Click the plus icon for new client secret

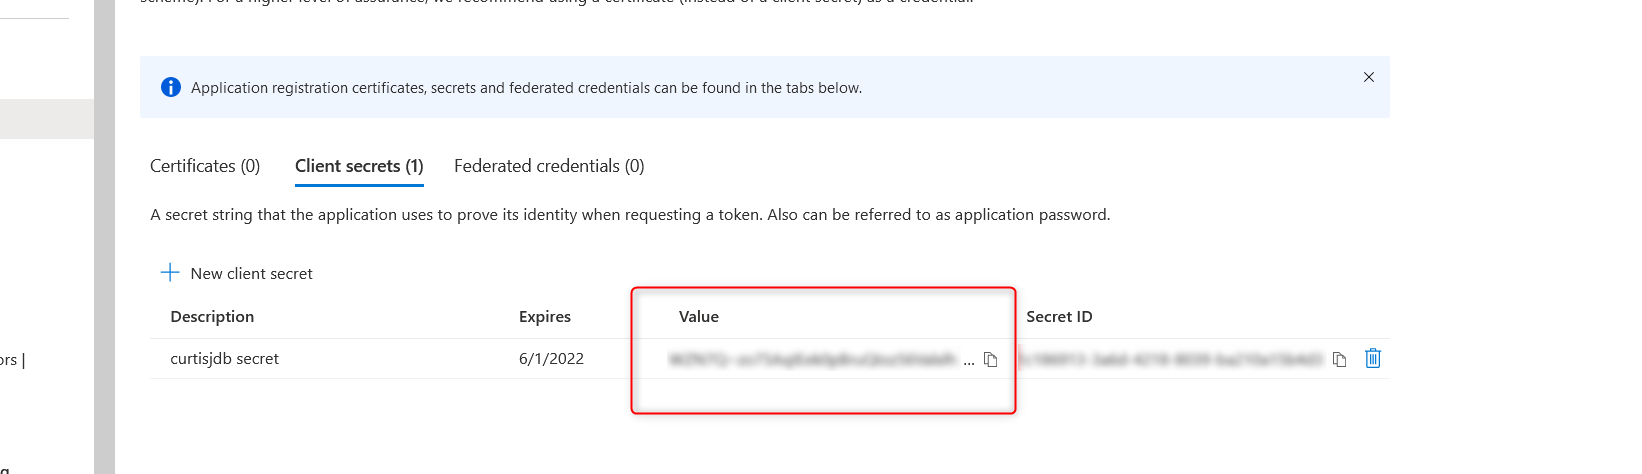coord(170,273)
